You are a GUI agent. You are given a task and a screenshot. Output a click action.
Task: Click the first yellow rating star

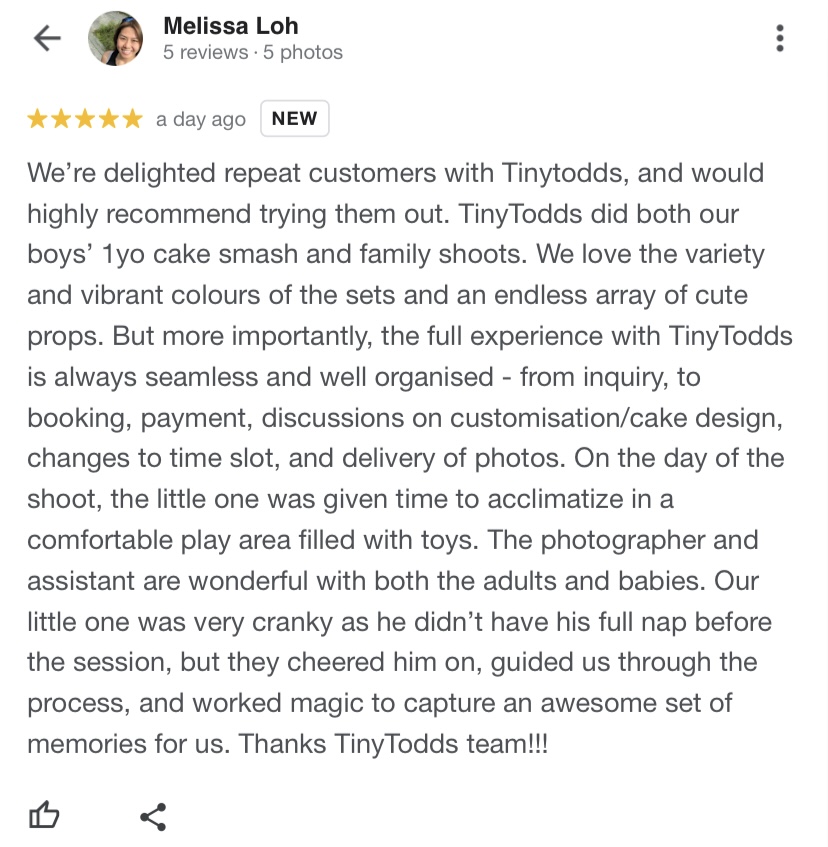(37, 118)
